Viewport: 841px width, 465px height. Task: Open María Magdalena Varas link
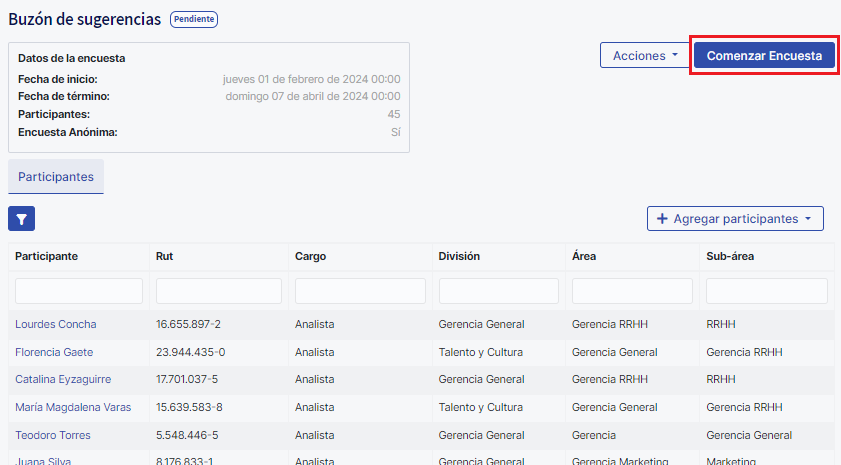pyautogui.click(x=73, y=407)
